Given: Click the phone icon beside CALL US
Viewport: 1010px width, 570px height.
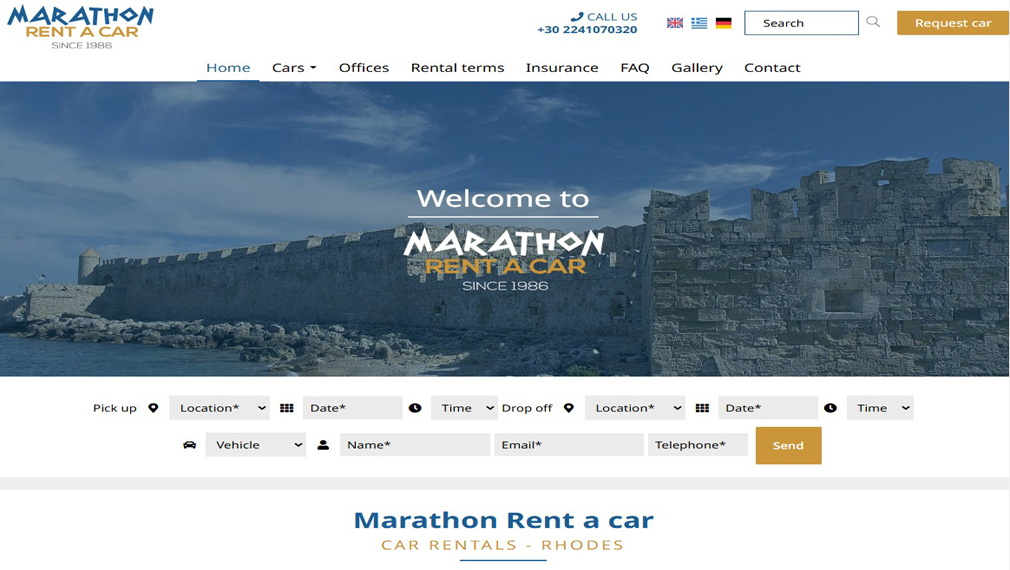Looking at the screenshot, I should tap(576, 17).
